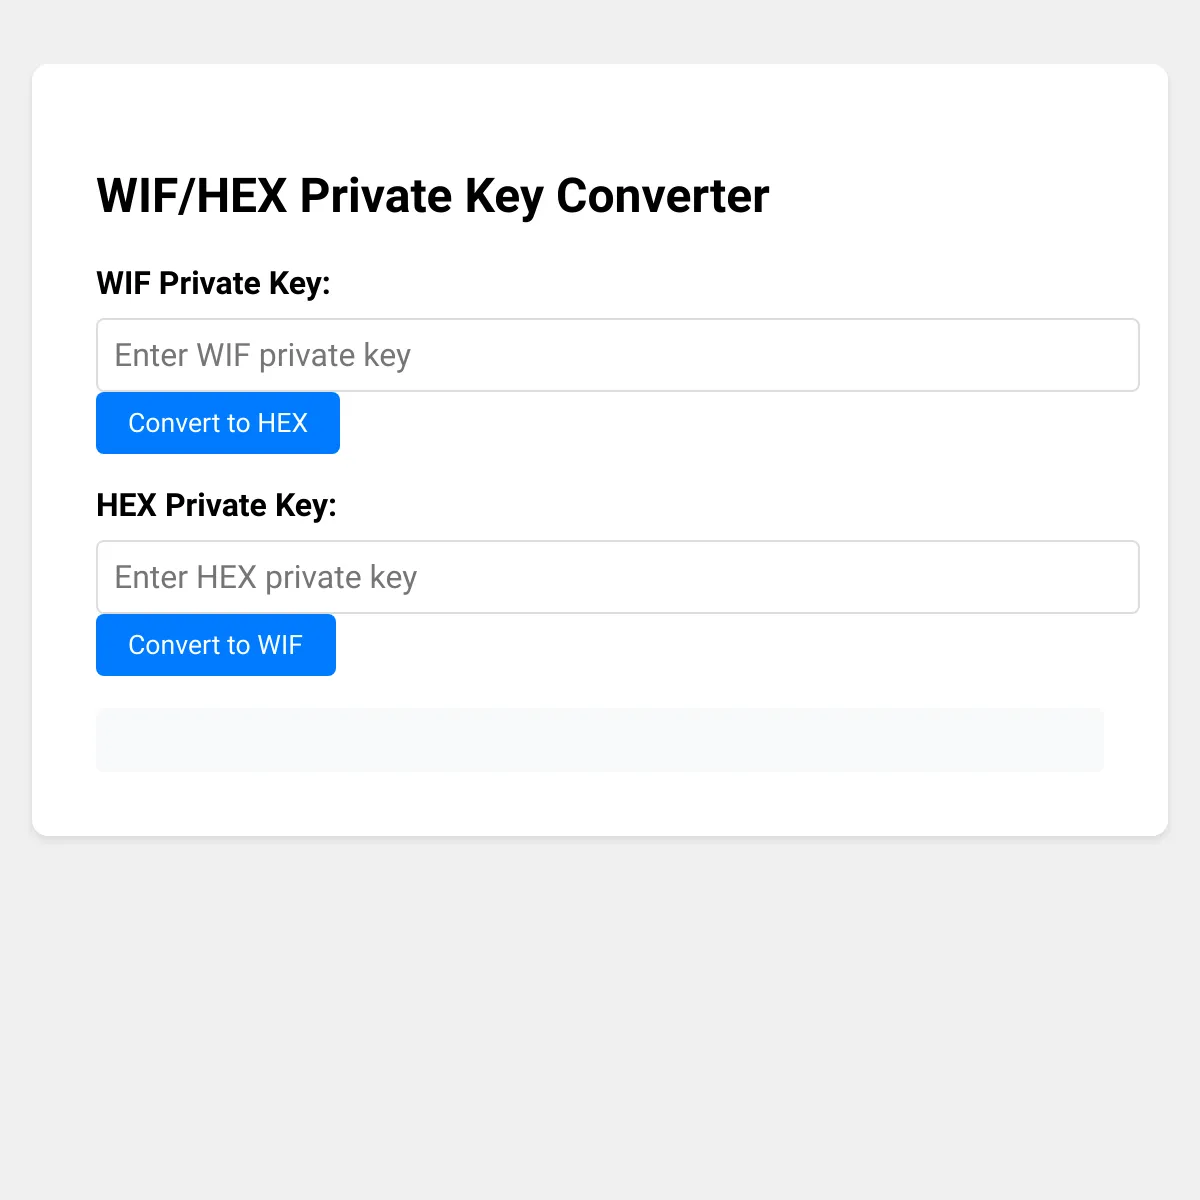
Task: Activate the blue button under the WIF field
Action: tap(218, 423)
